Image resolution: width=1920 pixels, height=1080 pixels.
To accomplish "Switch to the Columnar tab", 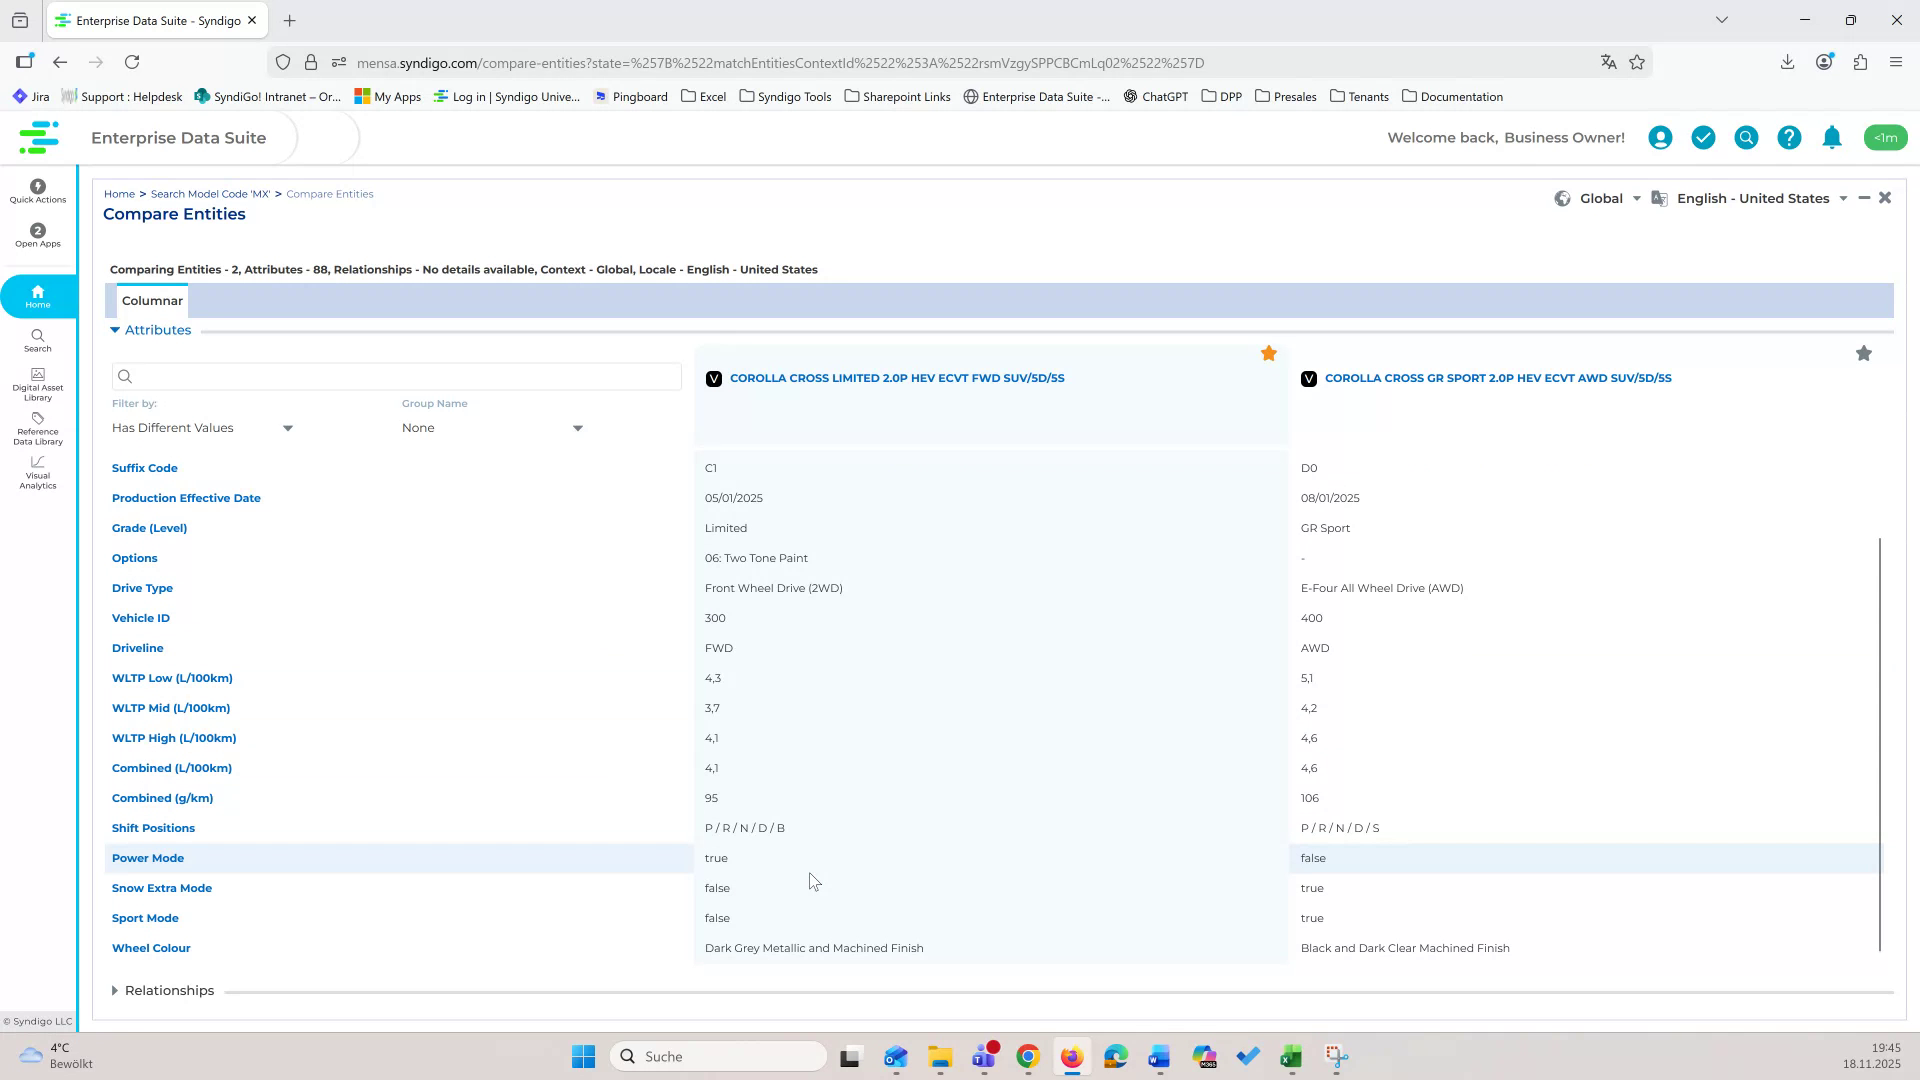I will click(152, 300).
